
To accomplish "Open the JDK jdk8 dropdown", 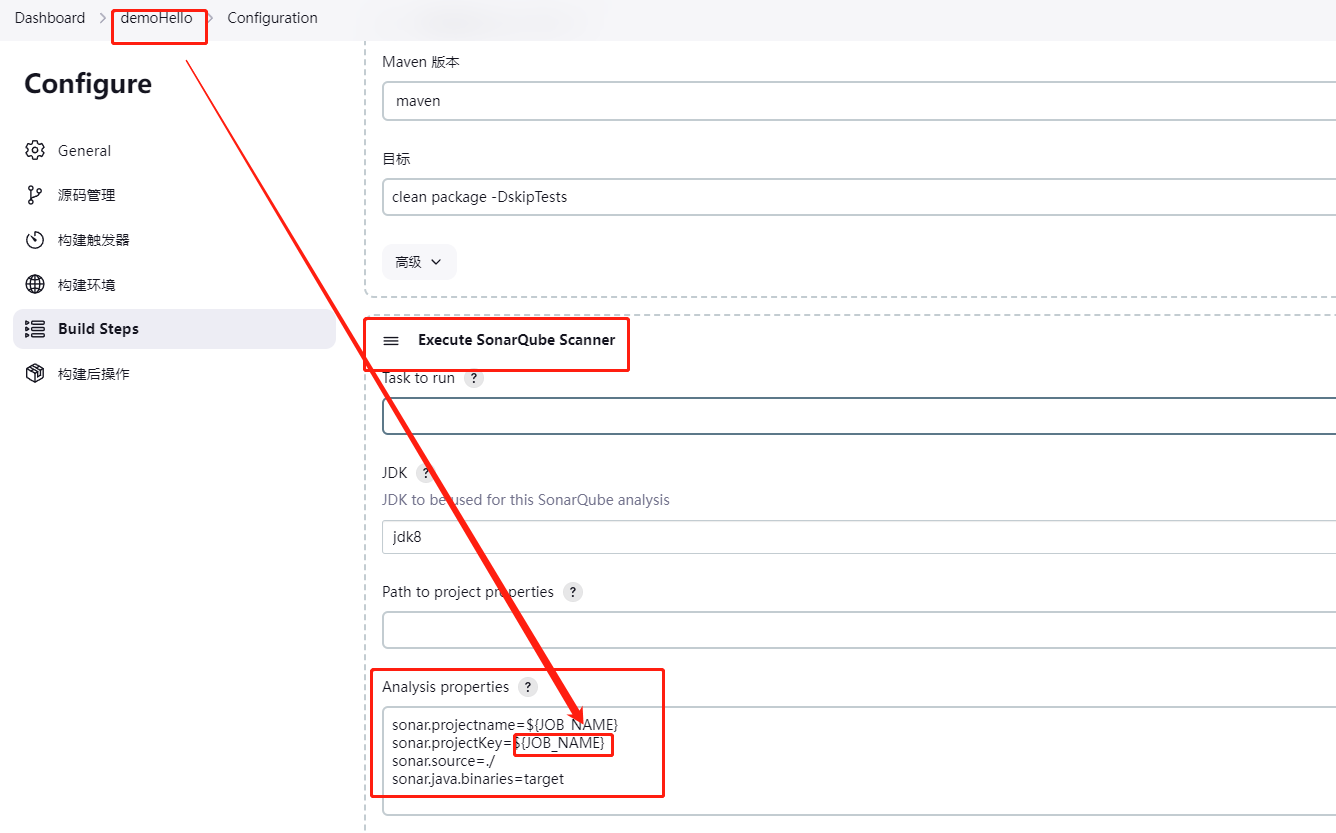I will [x=859, y=536].
